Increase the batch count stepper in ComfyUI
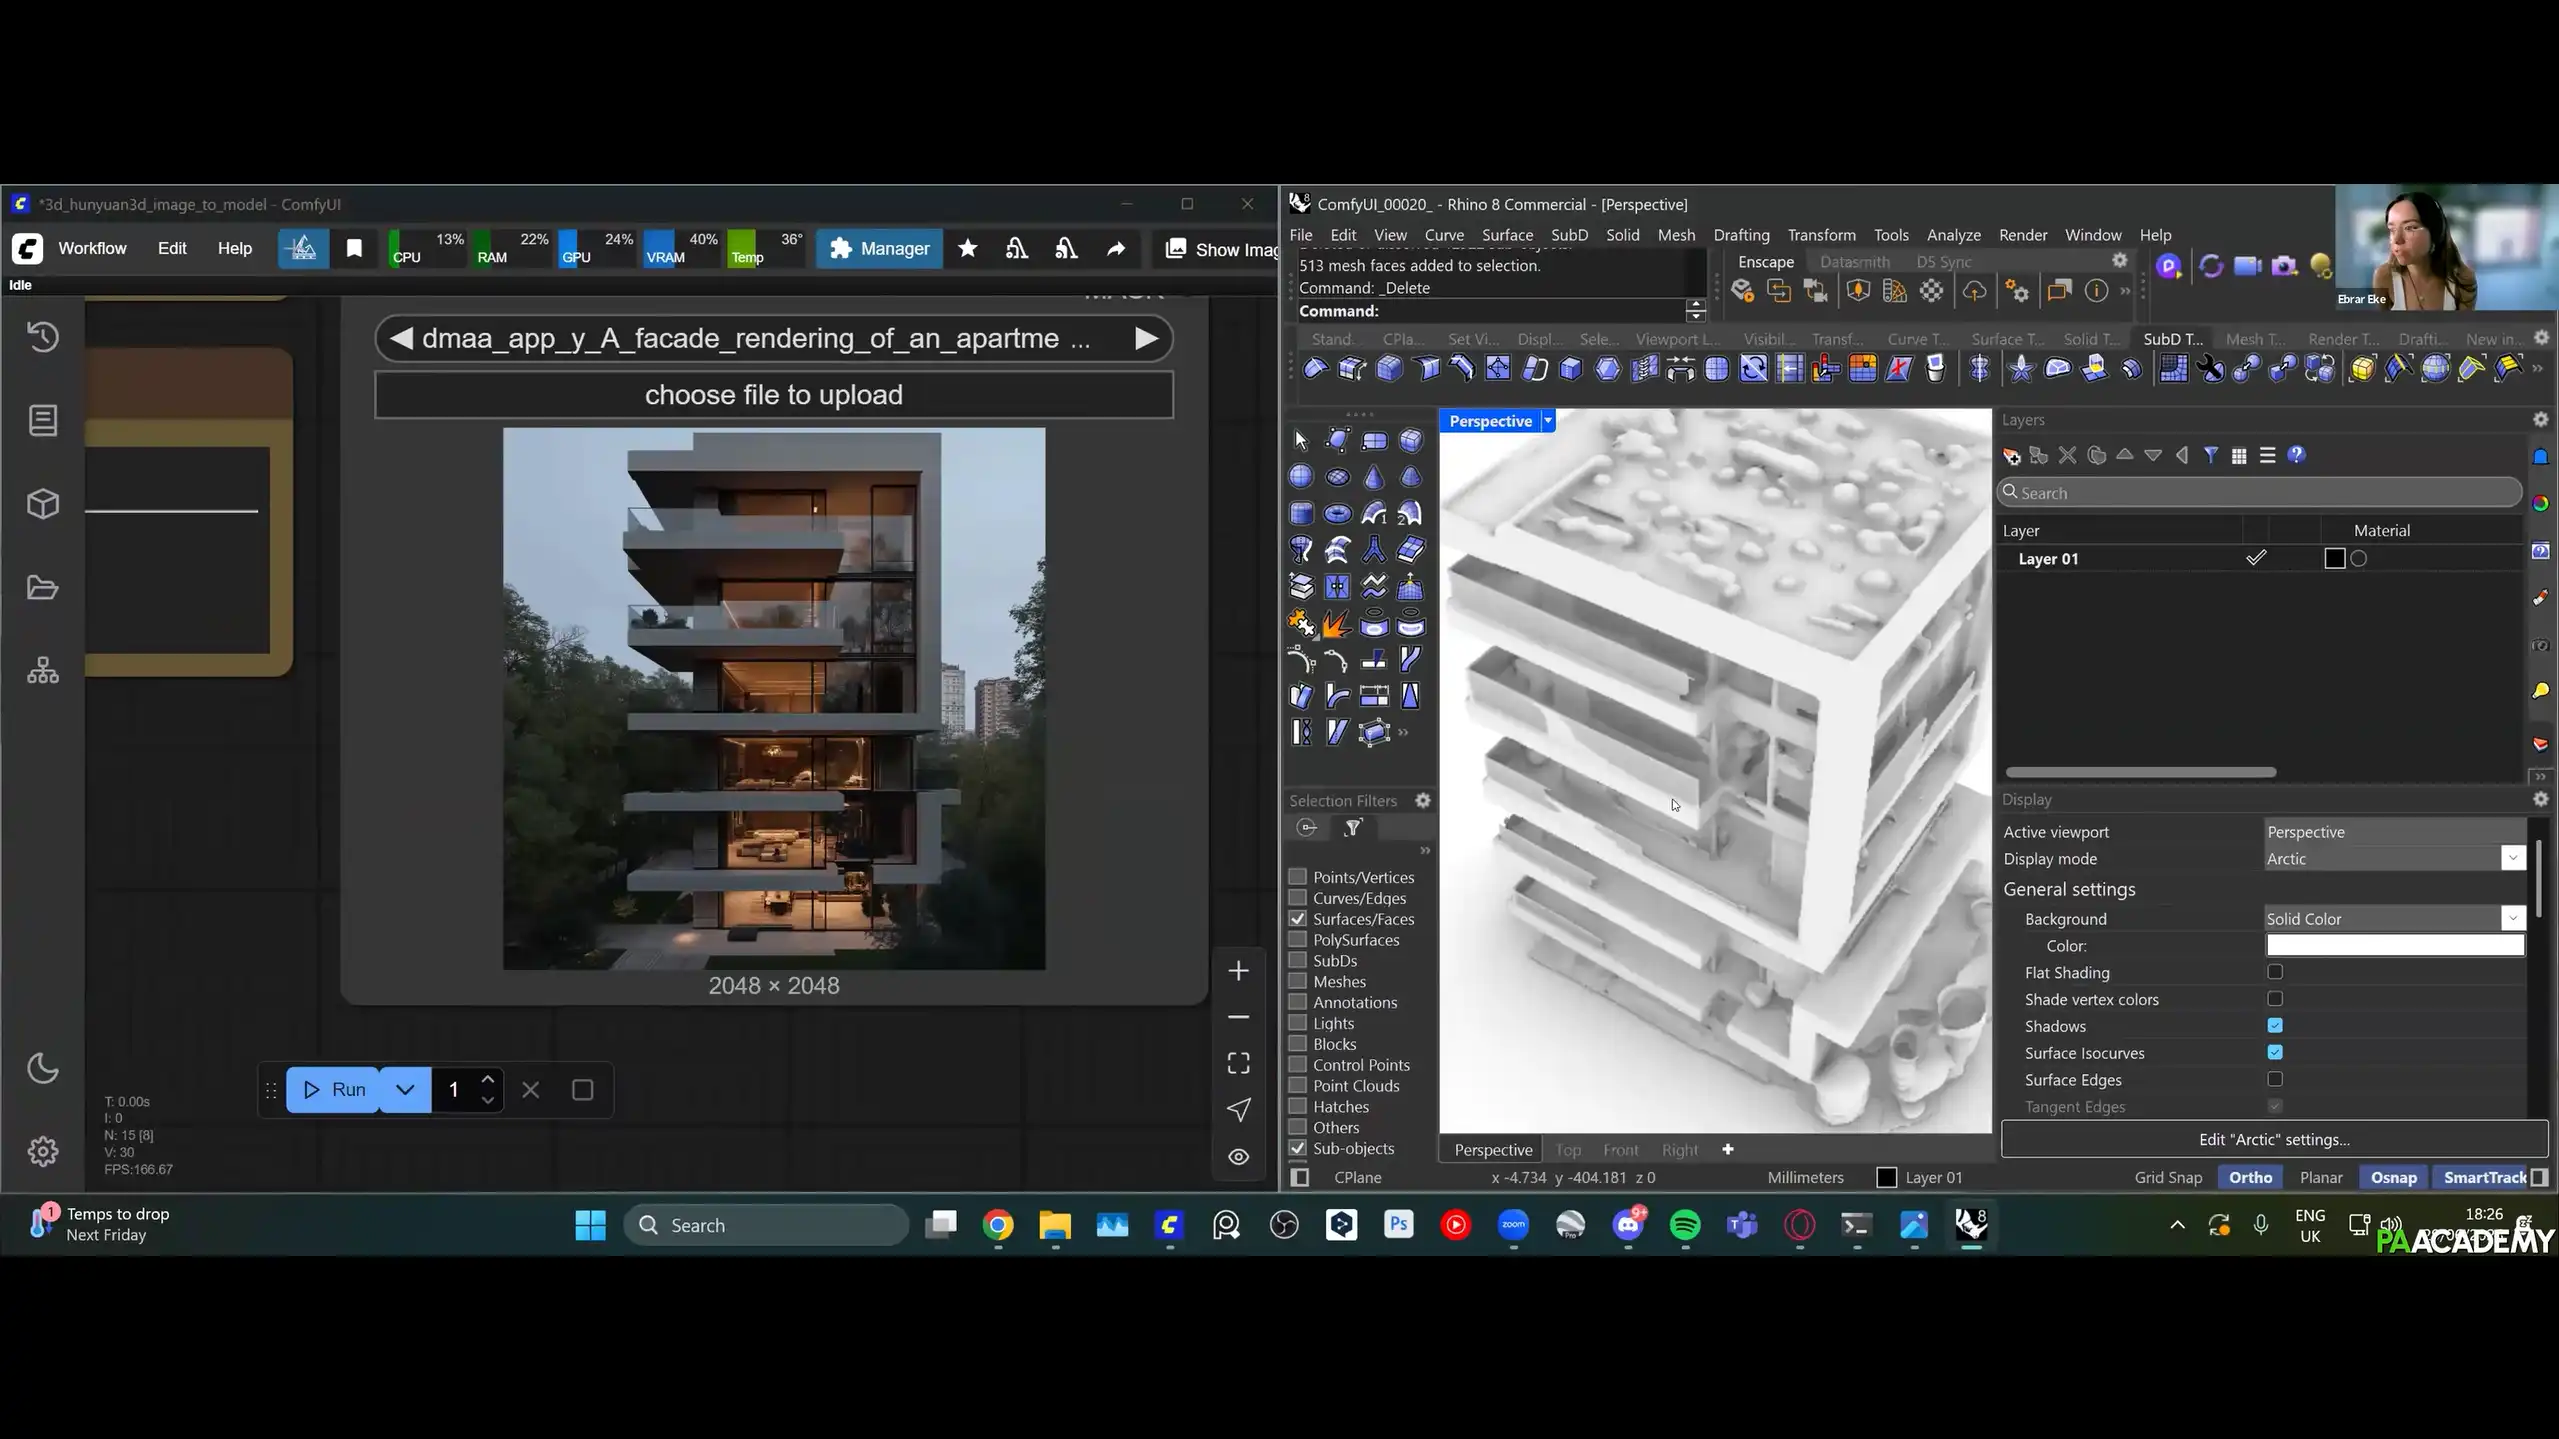 coord(488,1080)
